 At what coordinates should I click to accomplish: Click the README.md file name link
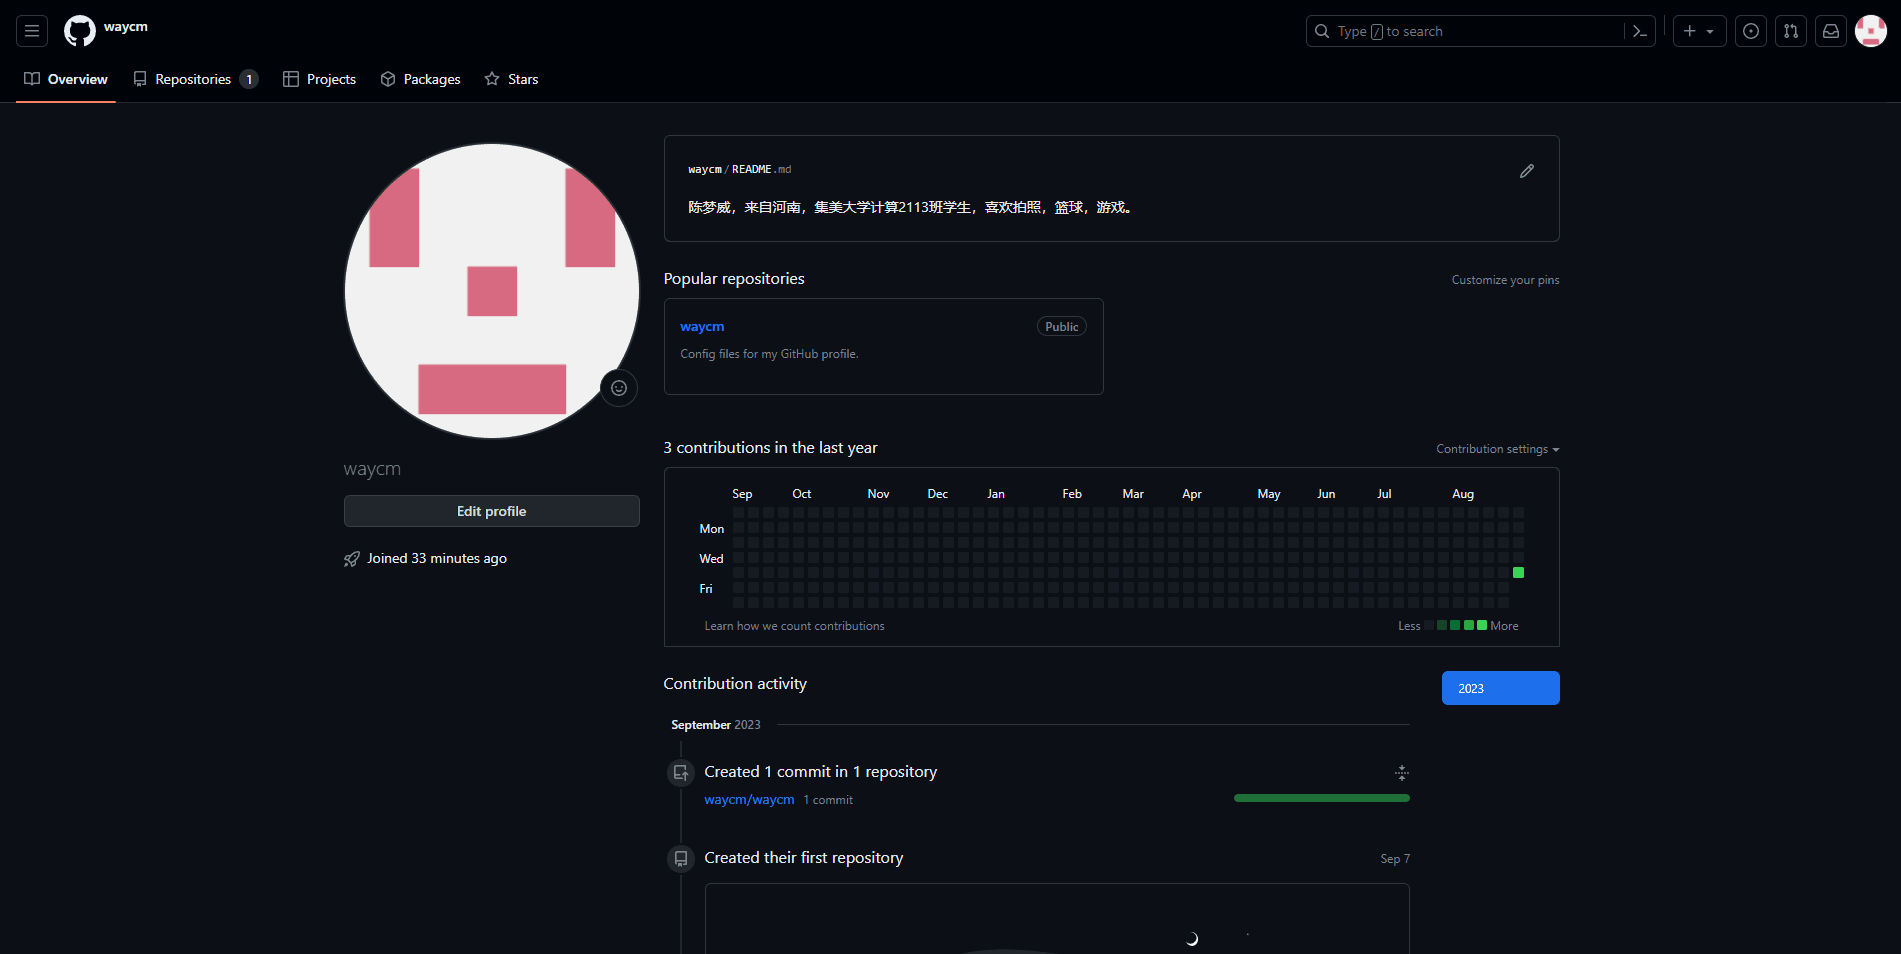761,170
